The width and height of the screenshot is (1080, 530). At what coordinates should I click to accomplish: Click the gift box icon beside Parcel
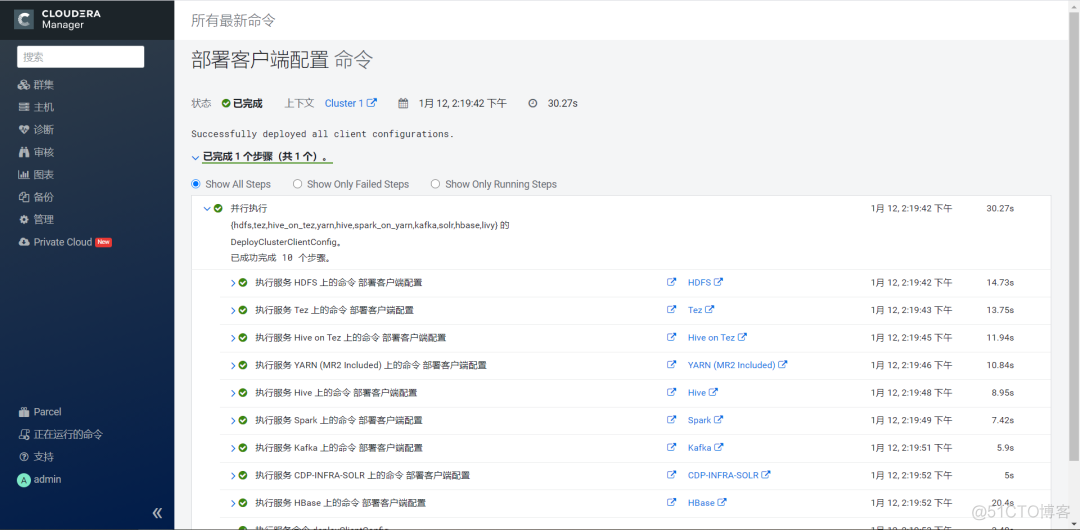(23, 411)
